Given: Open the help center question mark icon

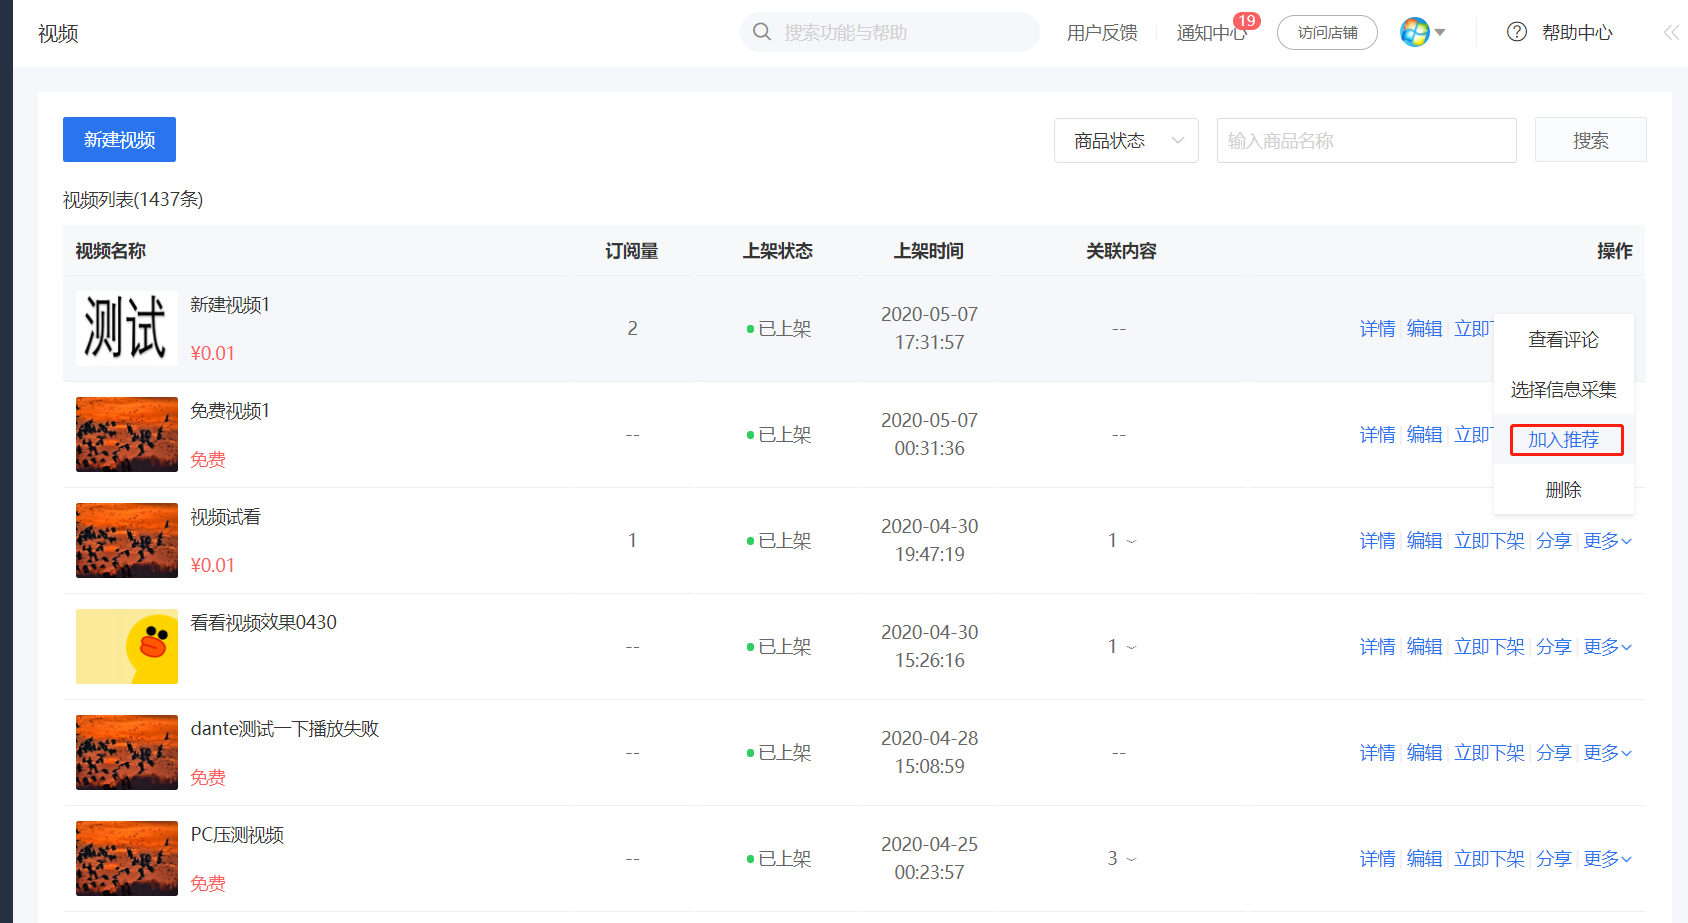Looking at the screenshot, I should click(1517, 32).
